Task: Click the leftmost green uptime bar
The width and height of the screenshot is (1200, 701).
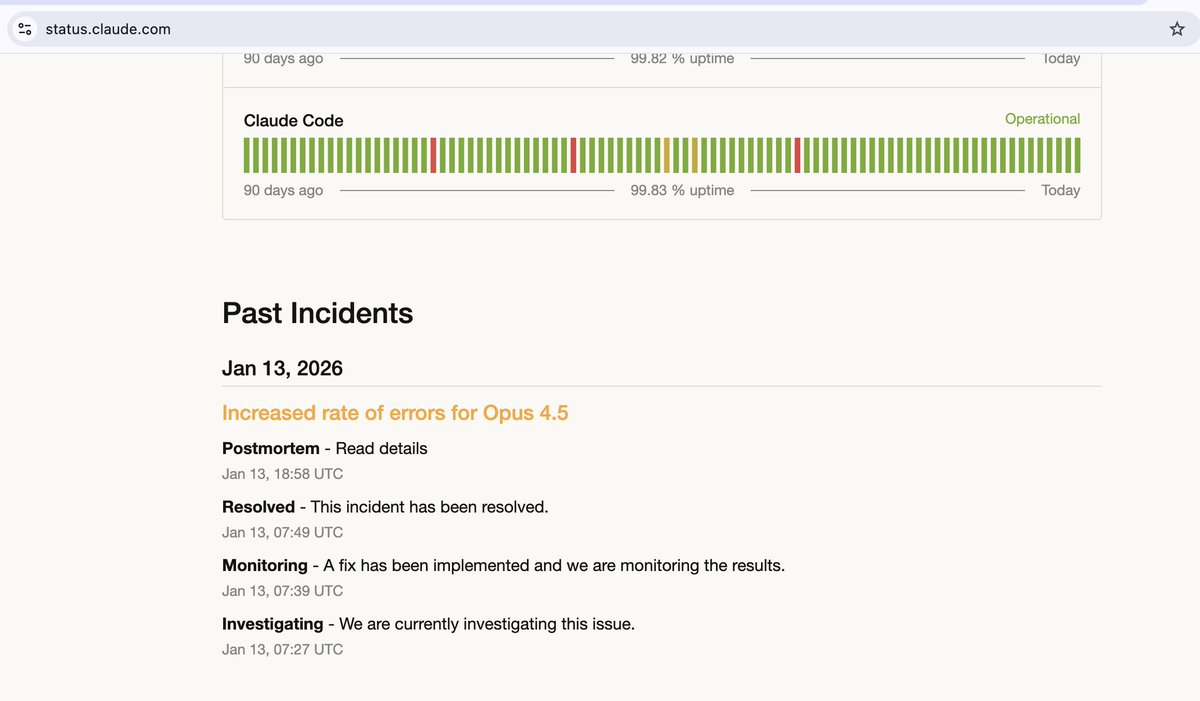Action: 247,155
